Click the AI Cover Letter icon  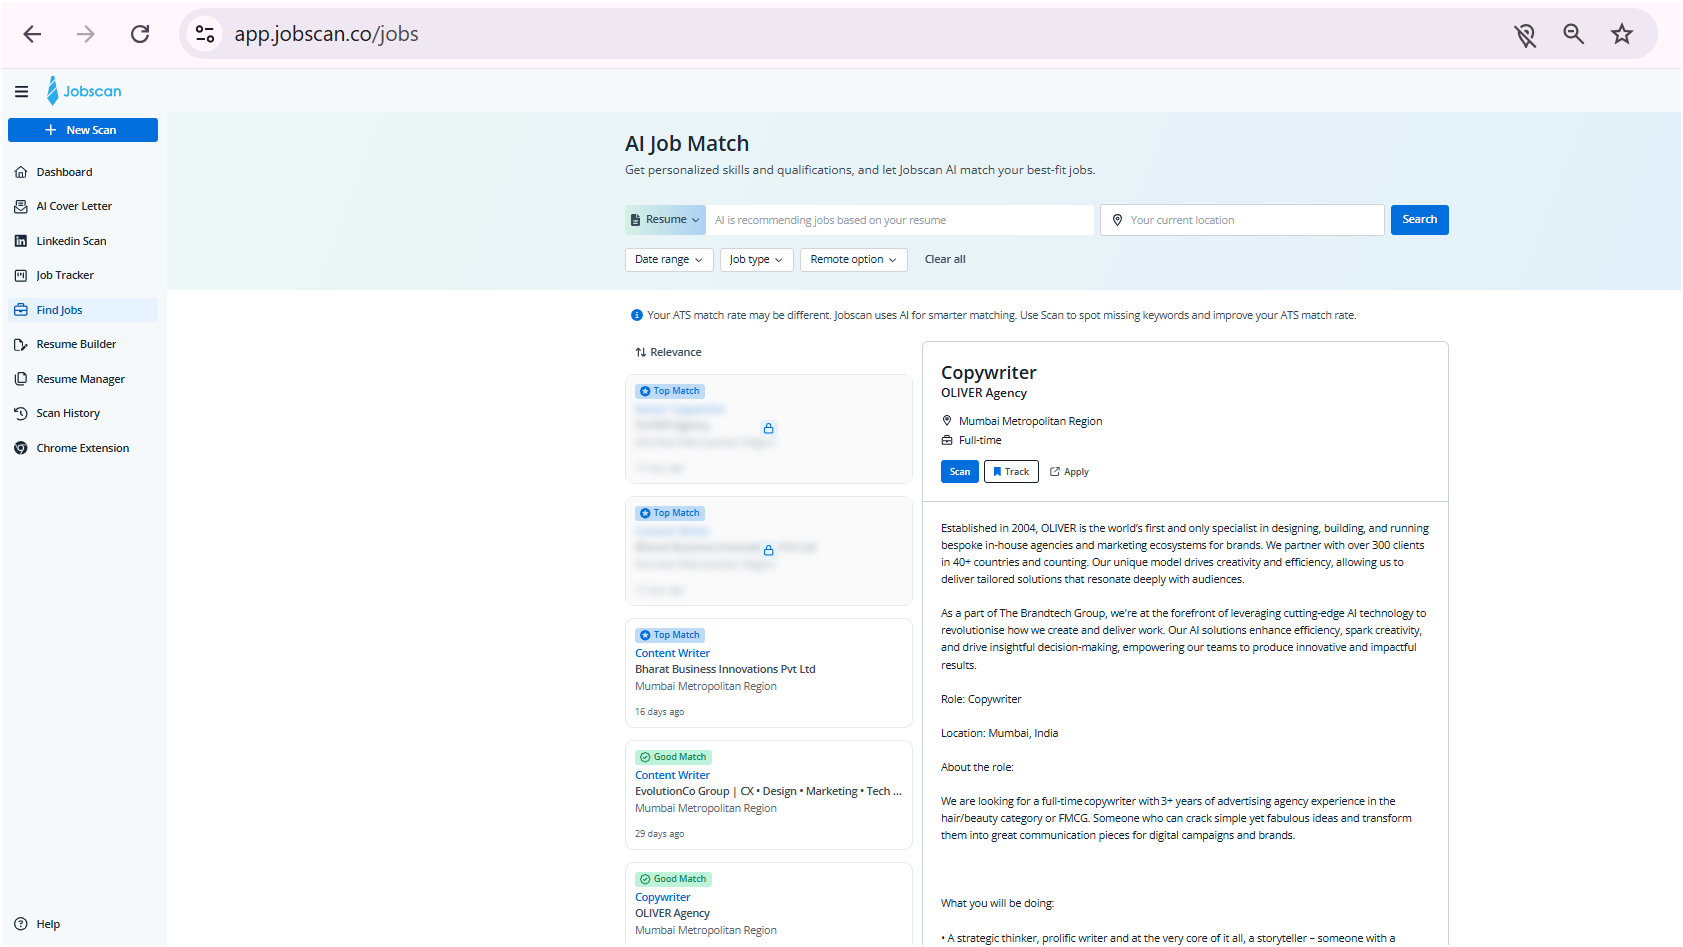[x=21, y=206]
